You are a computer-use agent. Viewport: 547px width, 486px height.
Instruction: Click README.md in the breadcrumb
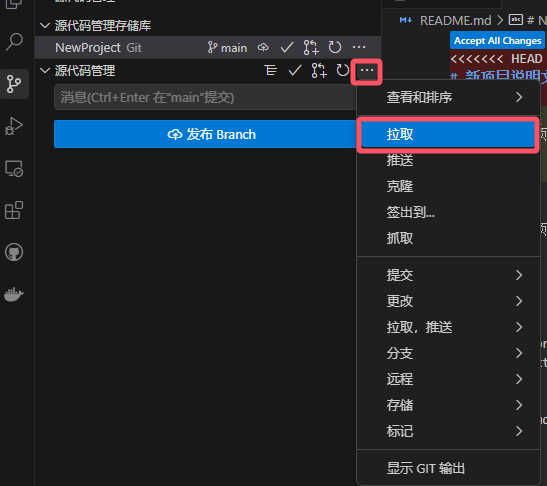tap(456, 21)
